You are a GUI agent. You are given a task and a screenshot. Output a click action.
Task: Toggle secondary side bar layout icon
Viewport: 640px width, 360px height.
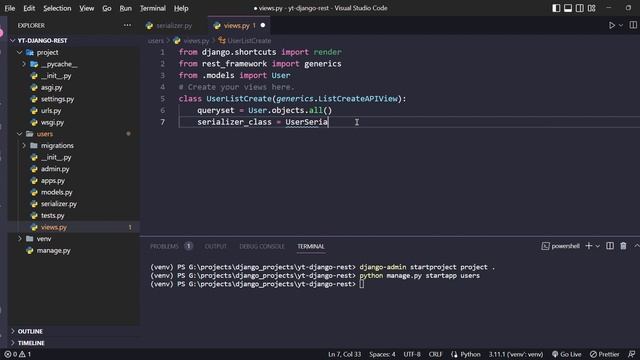[x=580, y=8]
